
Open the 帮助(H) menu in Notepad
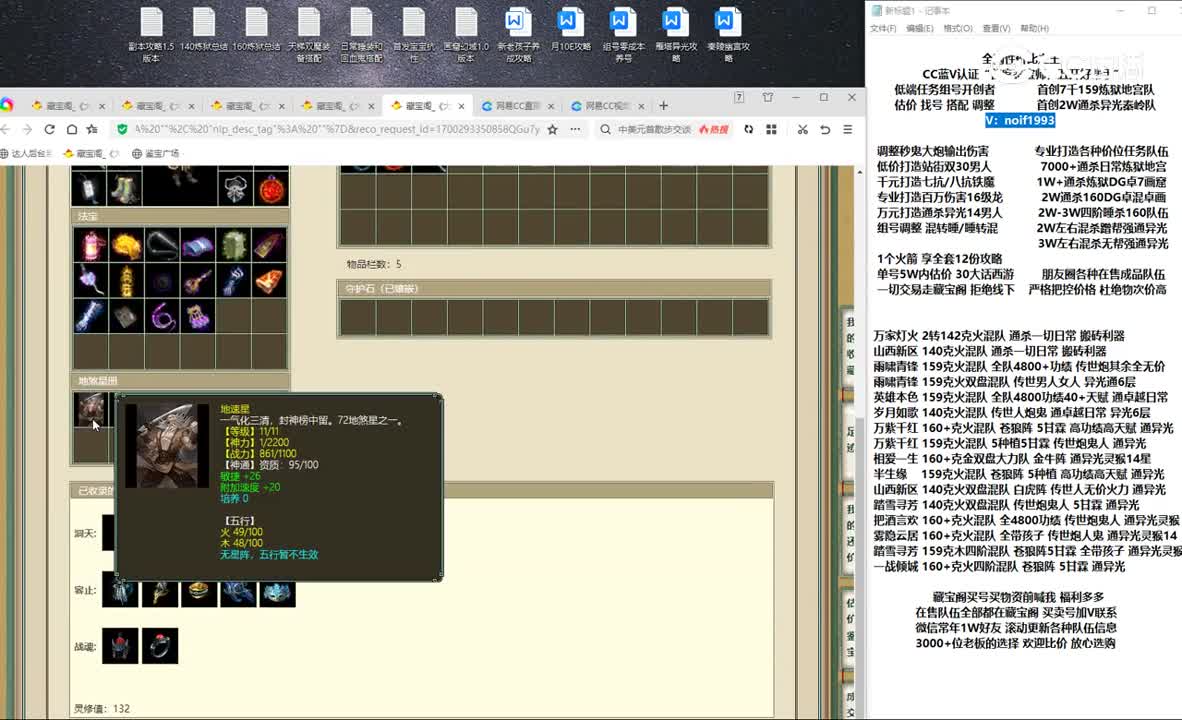pos(1034,29)
